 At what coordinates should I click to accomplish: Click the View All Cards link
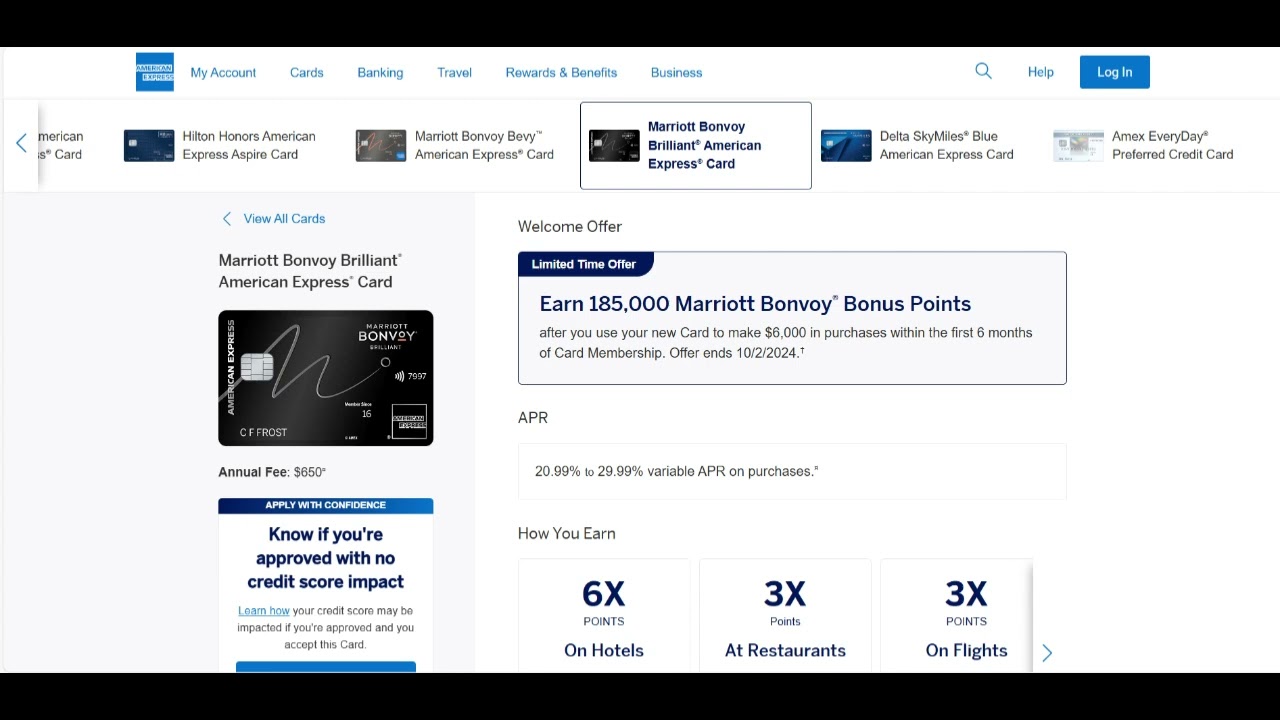pyautogui.click(x=284, y=218)
